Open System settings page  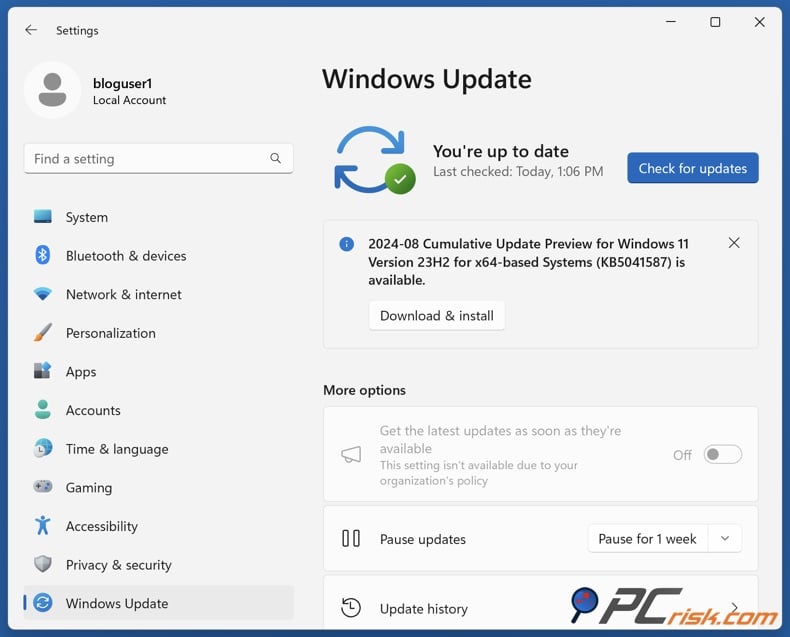tap(159, 217)
